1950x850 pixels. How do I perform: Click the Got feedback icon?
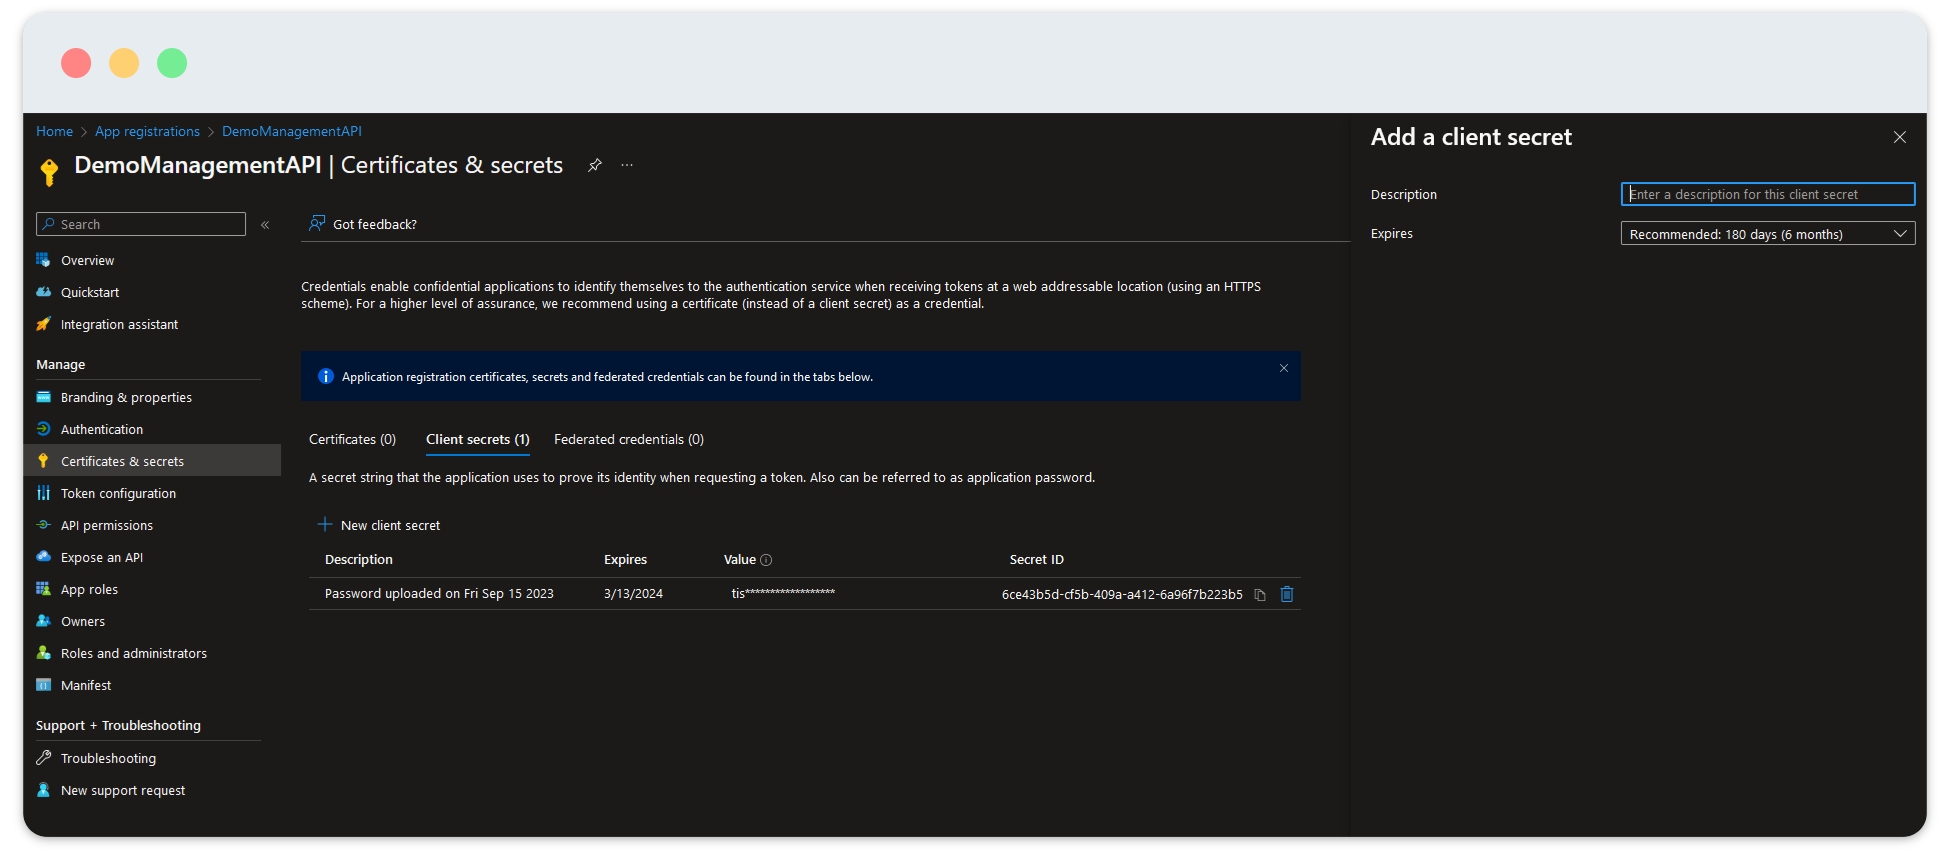317,223
